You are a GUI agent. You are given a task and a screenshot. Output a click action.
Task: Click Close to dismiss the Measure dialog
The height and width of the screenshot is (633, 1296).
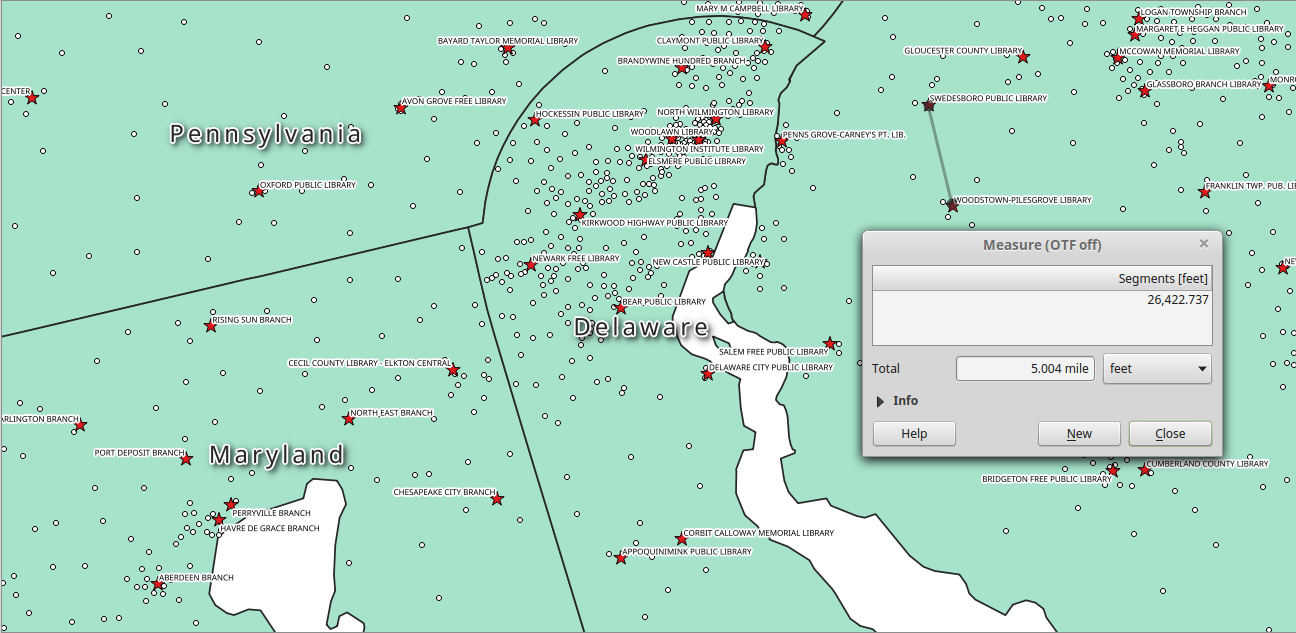tap(1169, 433)
